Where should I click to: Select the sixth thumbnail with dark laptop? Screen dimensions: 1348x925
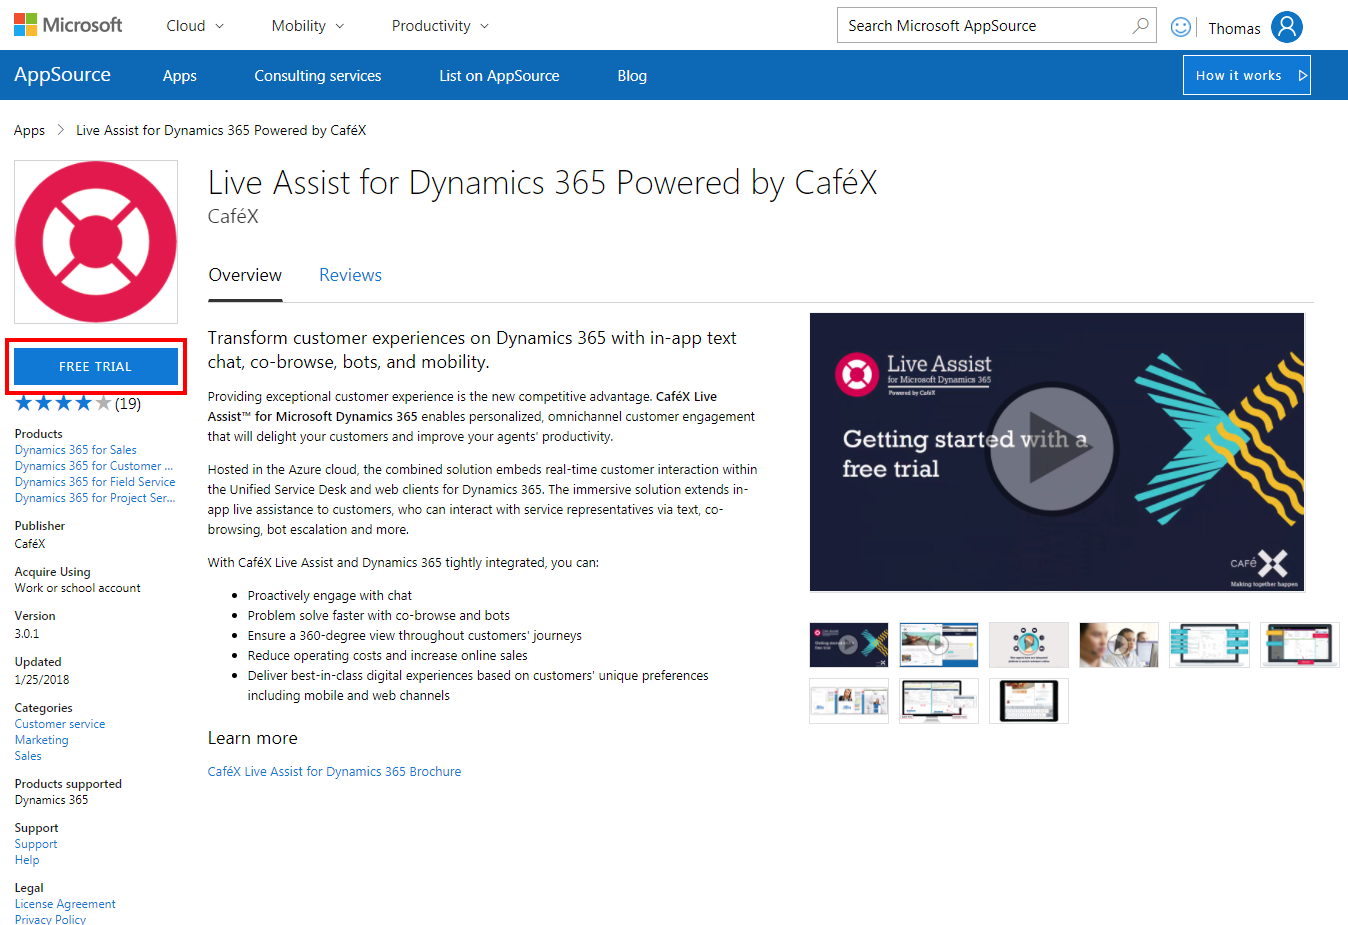pyautogui.click(x=1299, y=645)
